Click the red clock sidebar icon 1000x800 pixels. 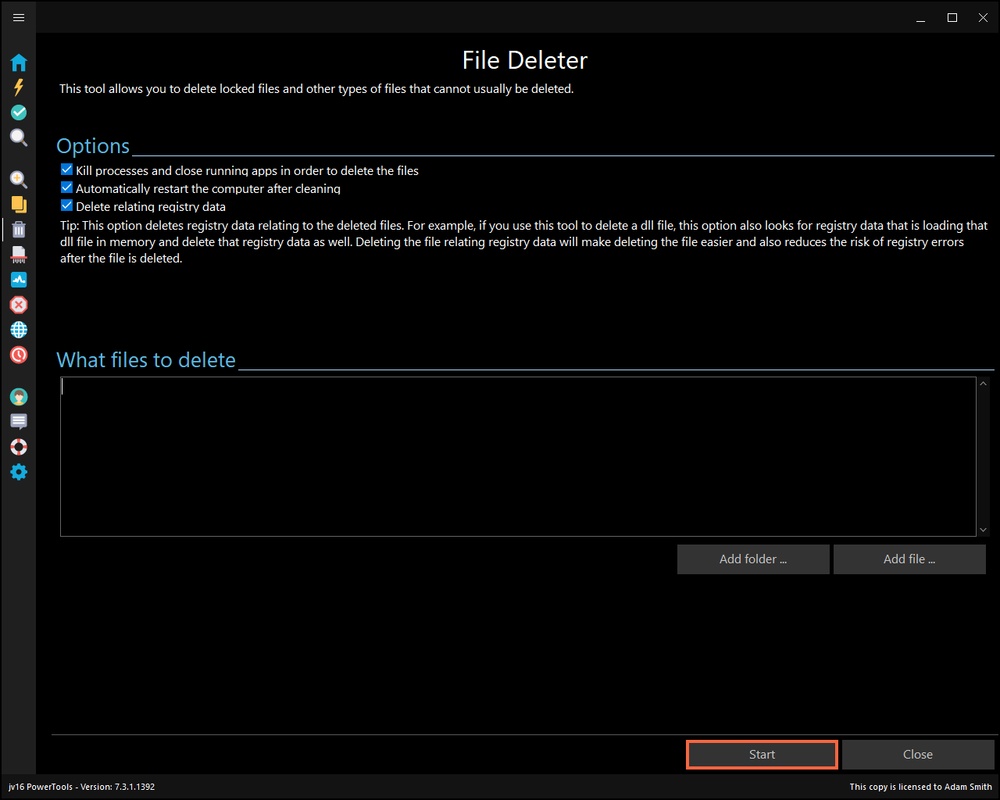pos(18,355)
